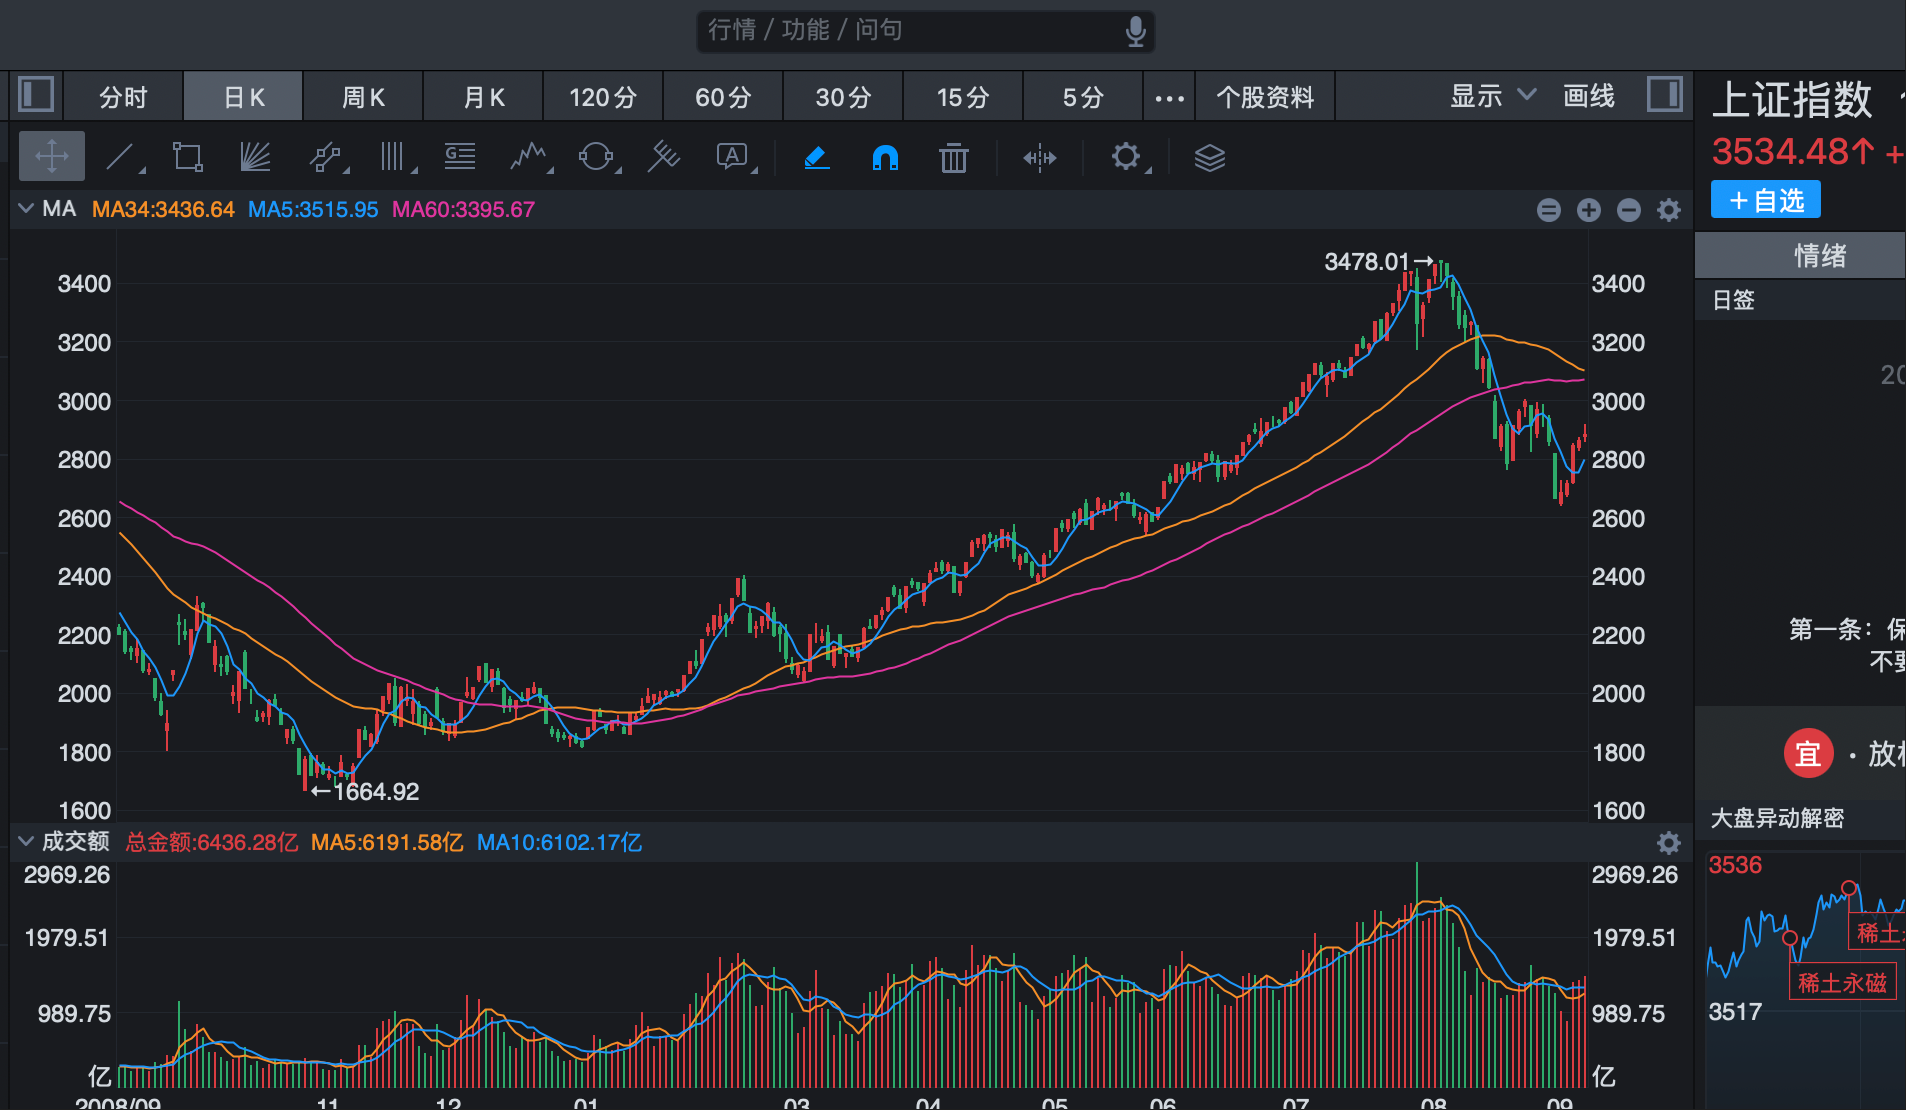
Task: Select the parallel channel drawing tool
Action: coord(326,157)
